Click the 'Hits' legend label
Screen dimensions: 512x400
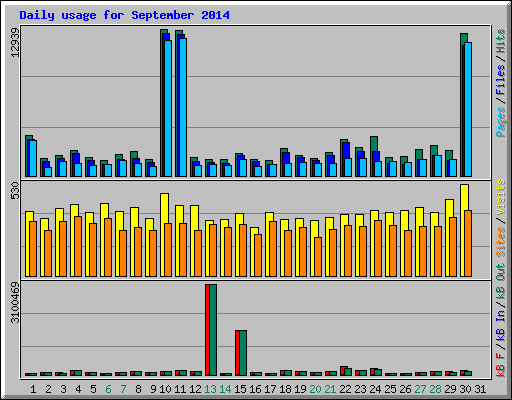pos(500,41)
